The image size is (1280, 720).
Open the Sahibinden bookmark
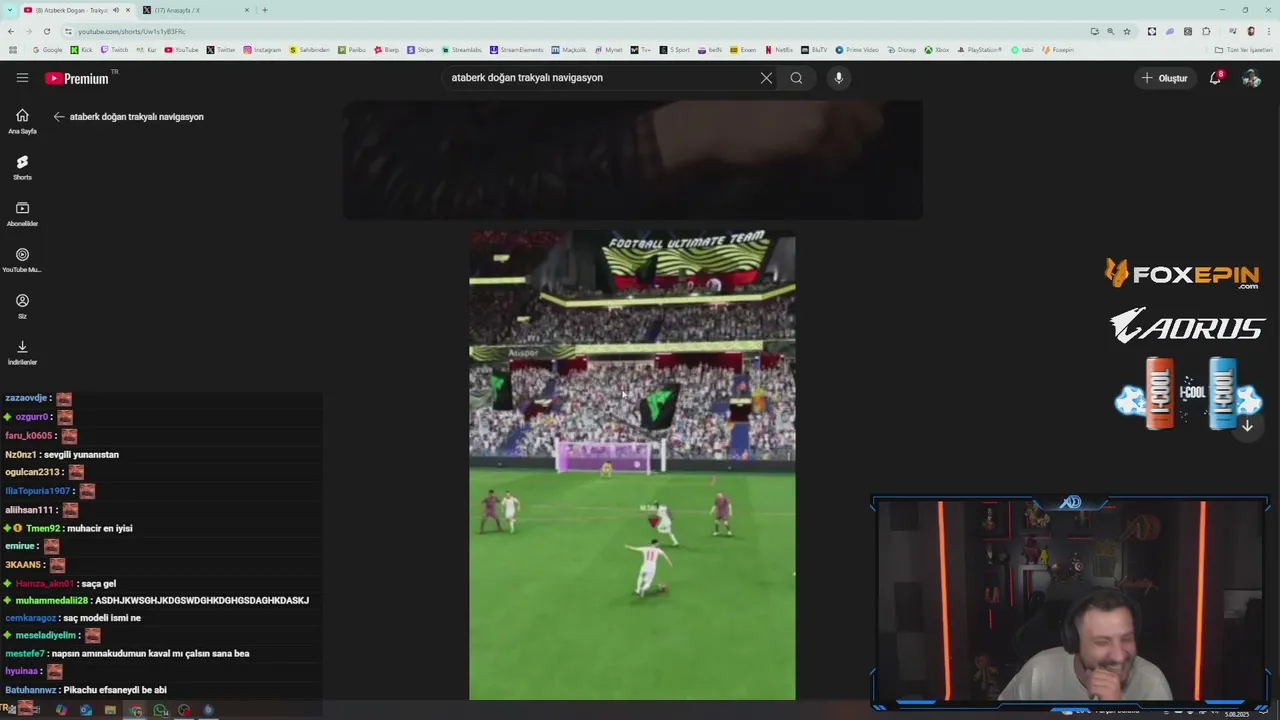click(309, 50)
